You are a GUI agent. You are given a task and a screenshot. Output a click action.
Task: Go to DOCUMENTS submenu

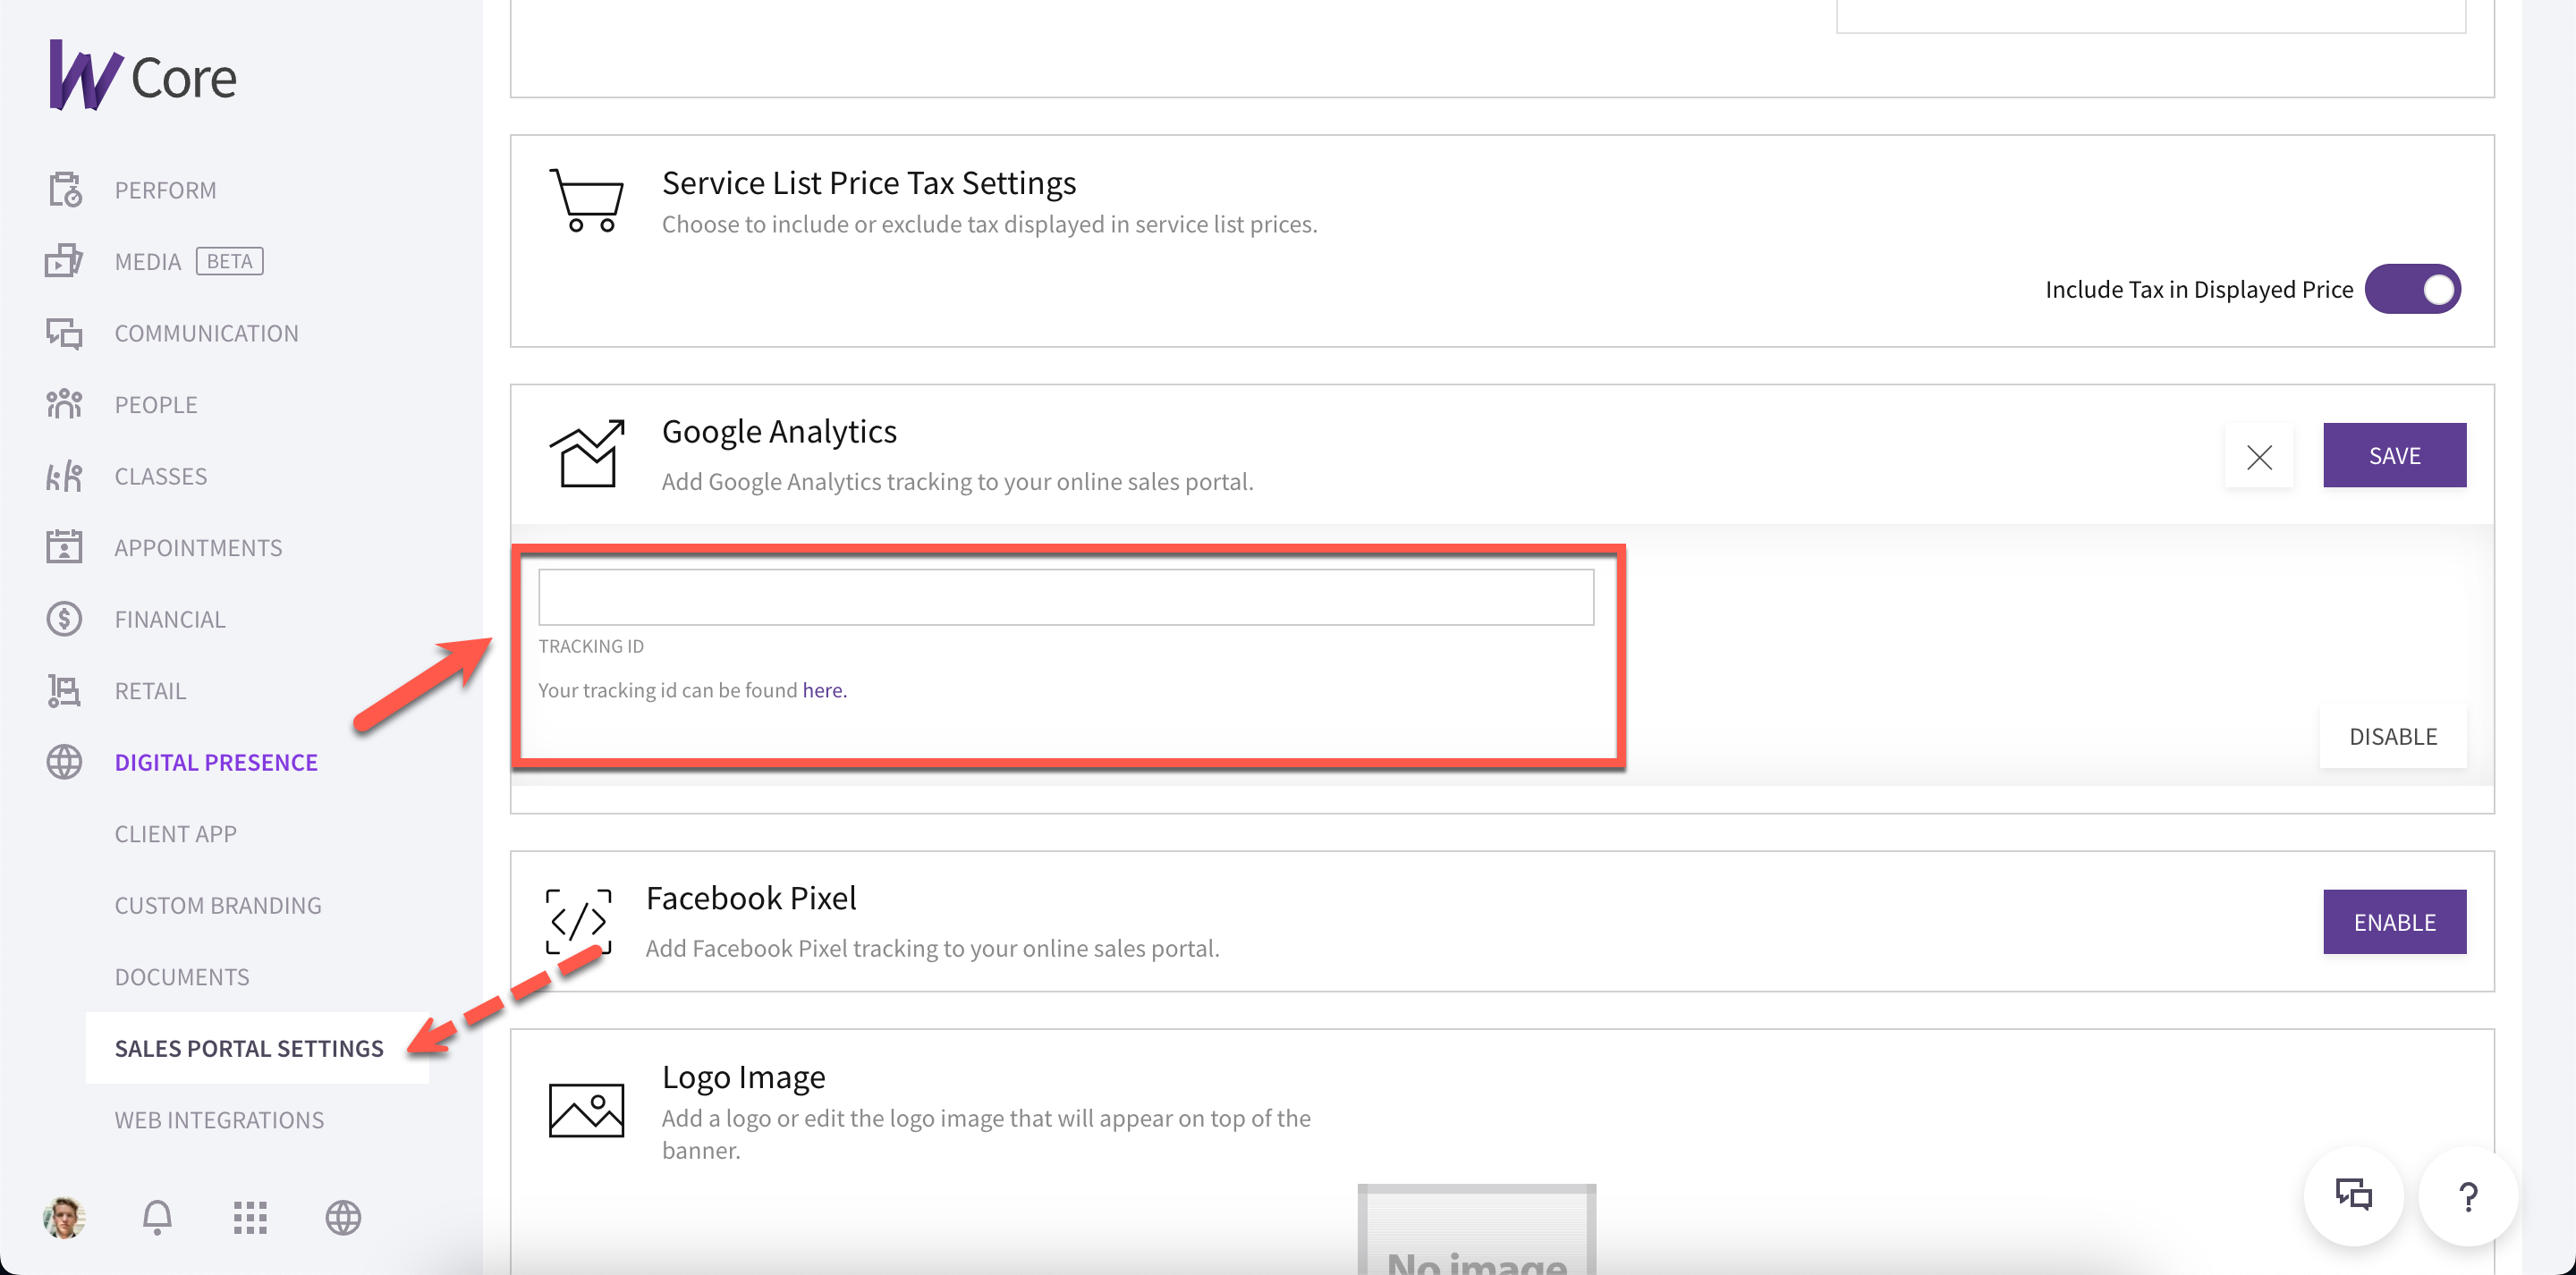click(182, 976)
